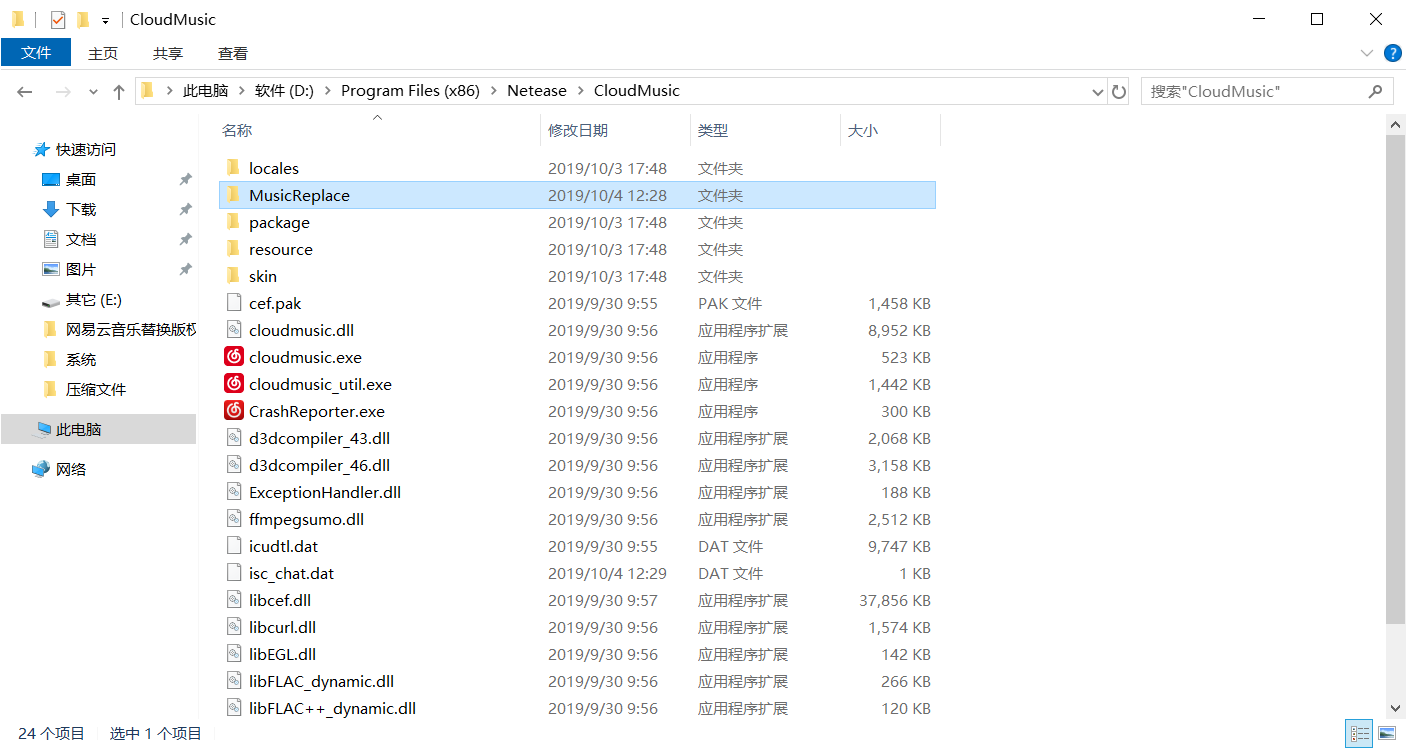Open Desktop (桌面) in quick access
Viewport: 1407px width, 749px height.
tap(81, 179)
